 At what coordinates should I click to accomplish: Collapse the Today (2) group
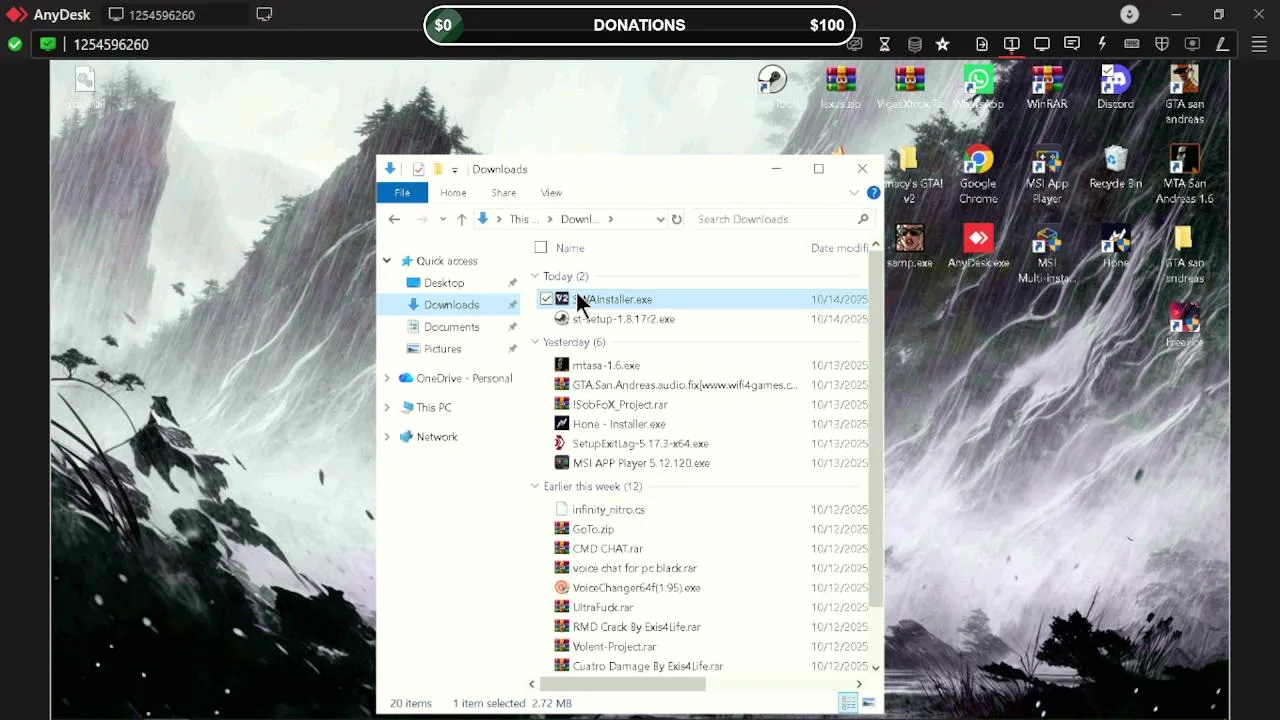(x=535, y=276)
